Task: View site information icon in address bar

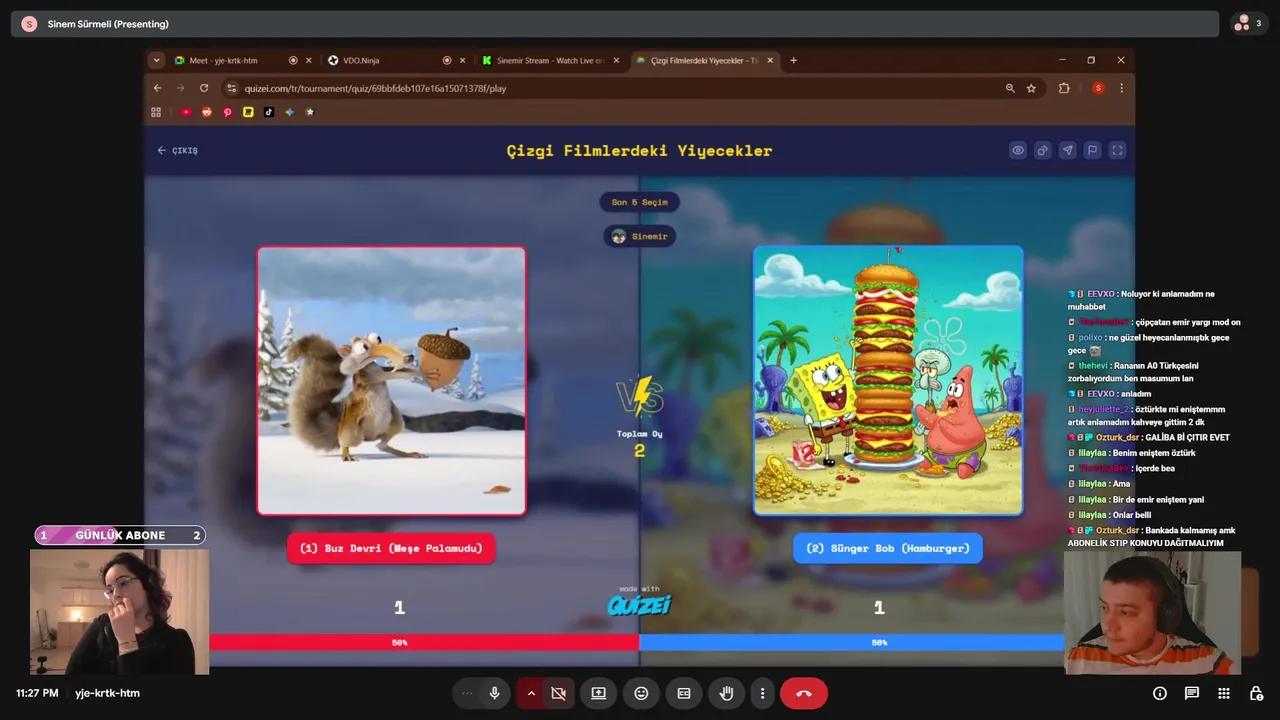Action: (x=232, y=88)
